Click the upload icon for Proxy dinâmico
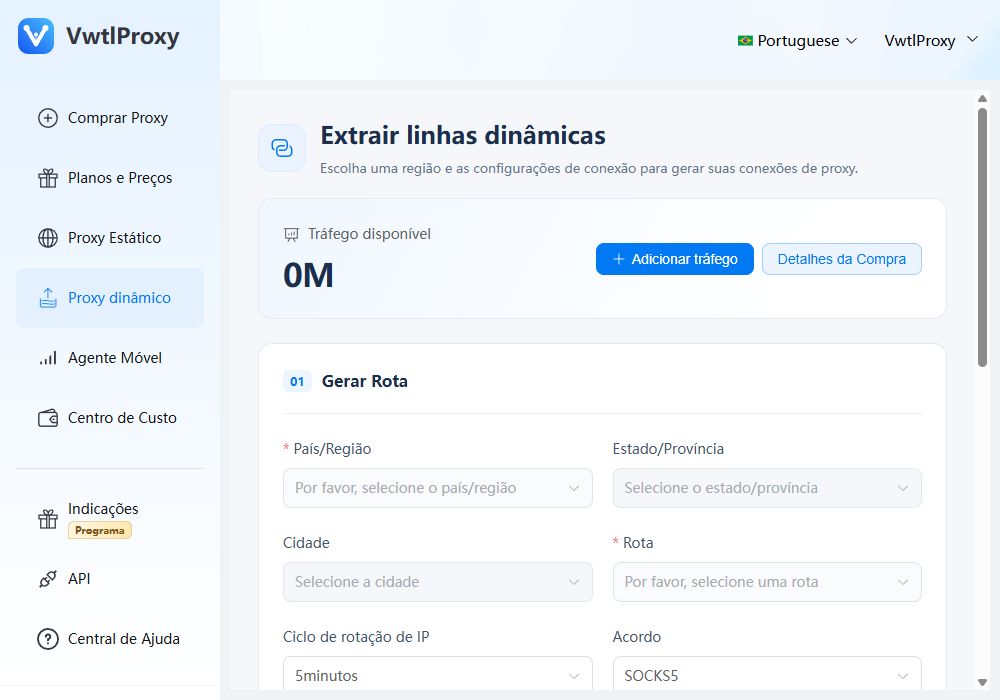 [x=48, y=298]
